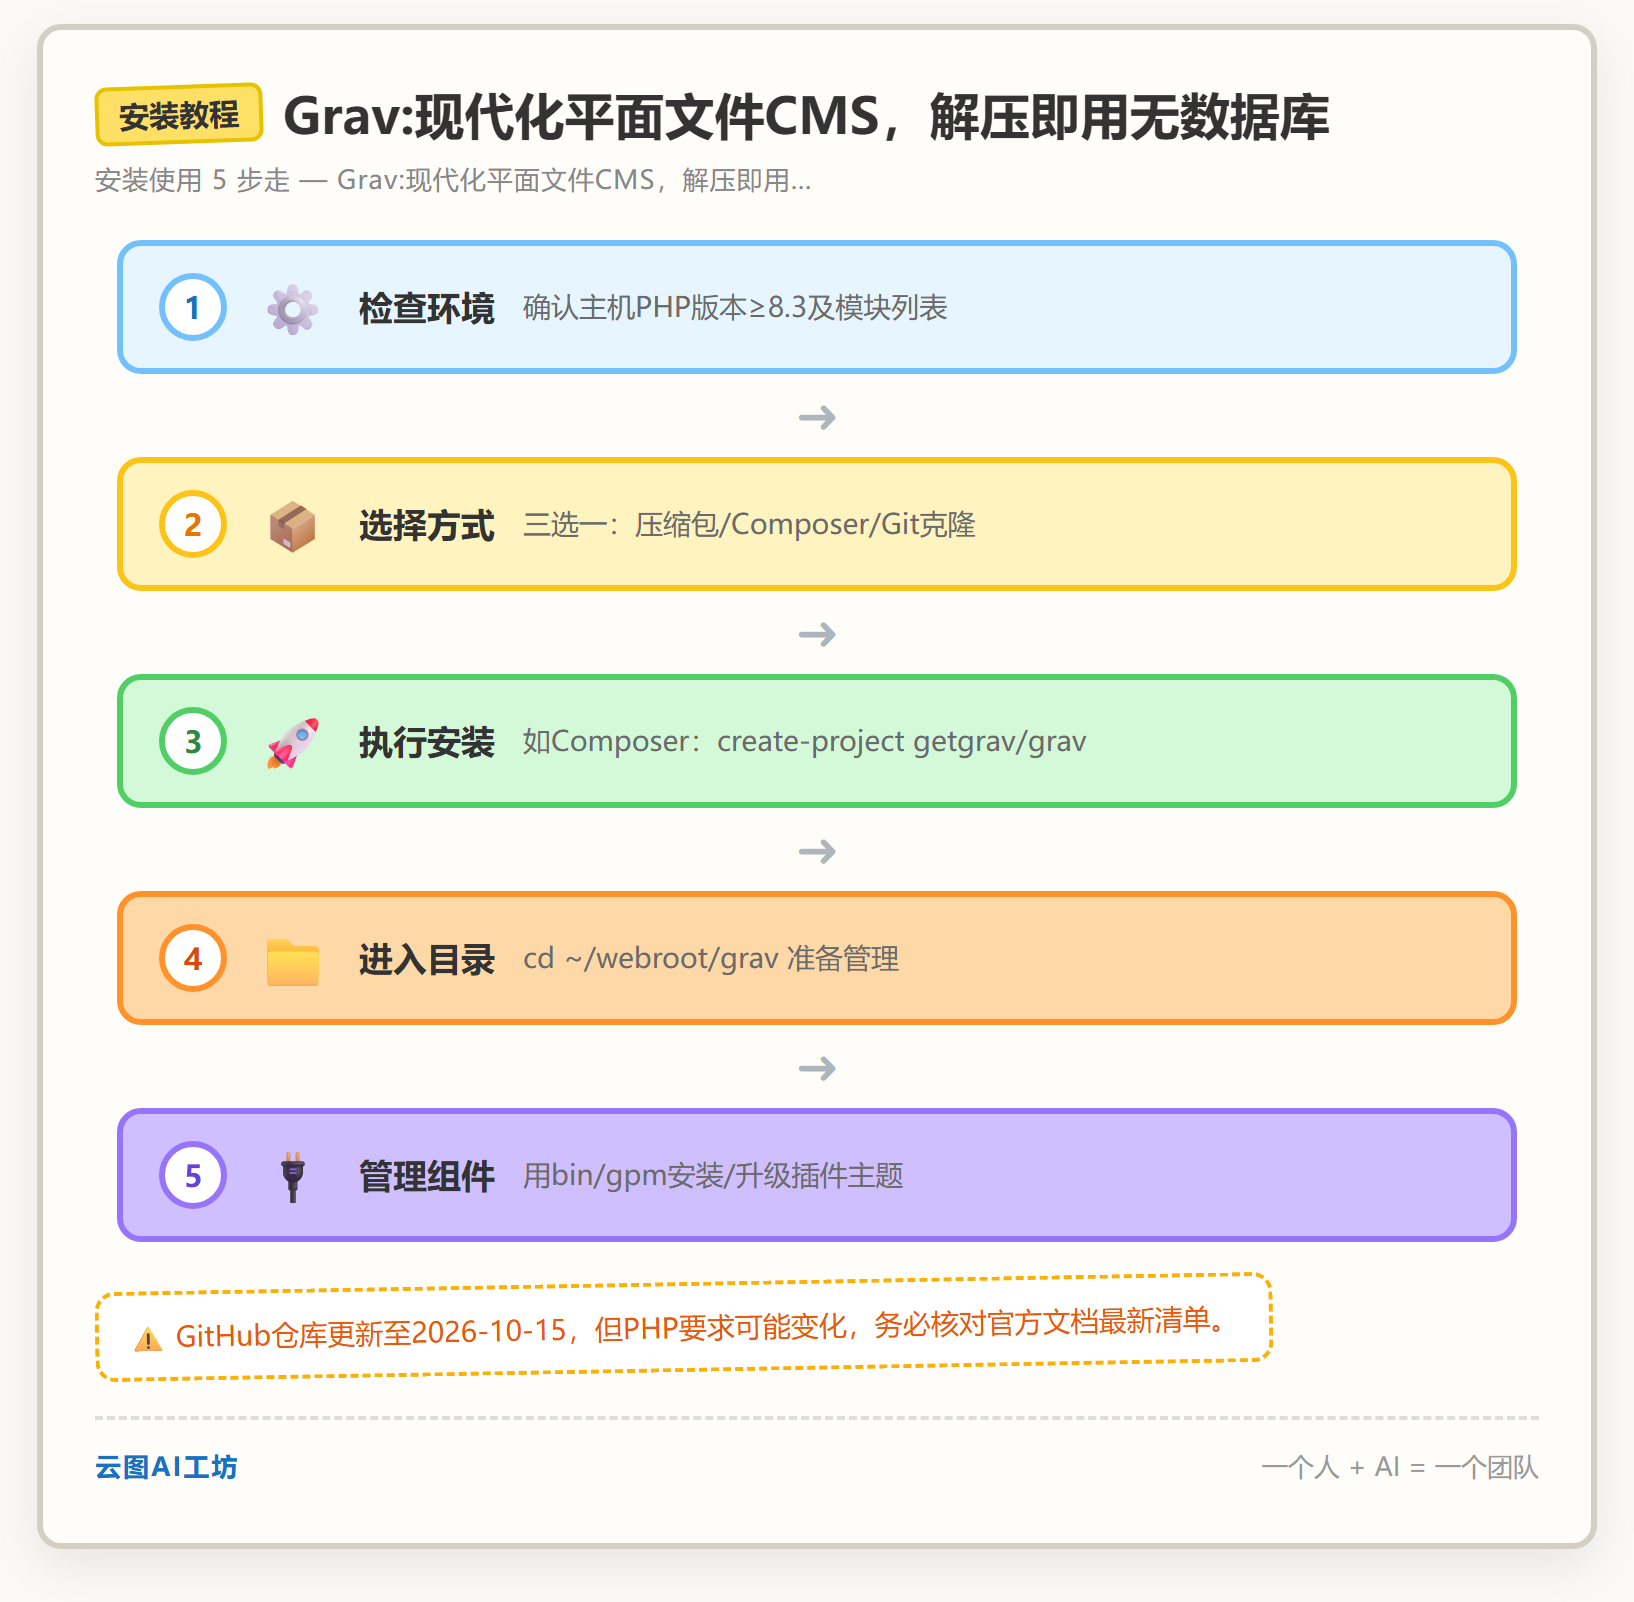Click the 管理组件 step heading

pyautogui.click(x=427, y=1176)
